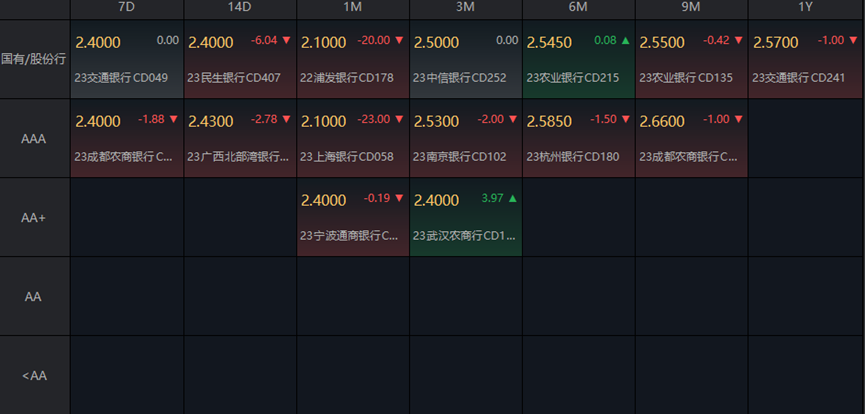This screenshot has width=865, height=414.
Task: Open the 23交通银行CD241 quote cell
Action: (804, 60)
